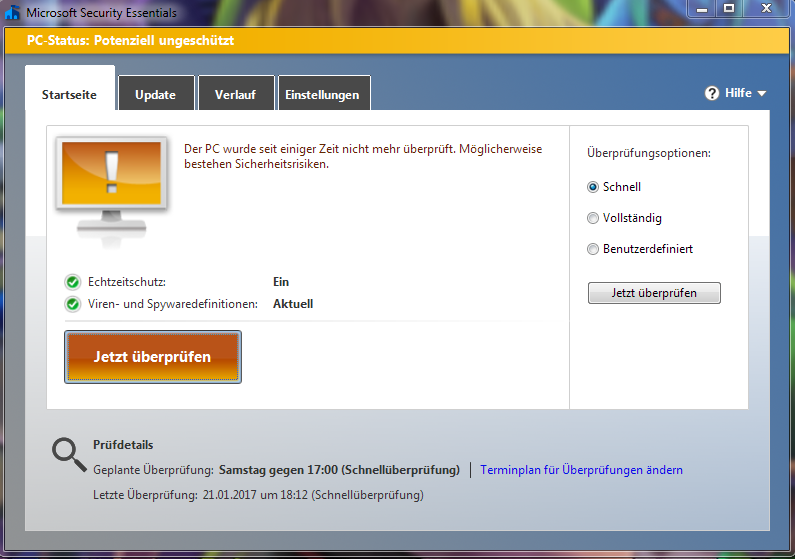The image size is (795, 559).
Task: Minimize the Security Essentials window
Action: click(702, 9)
